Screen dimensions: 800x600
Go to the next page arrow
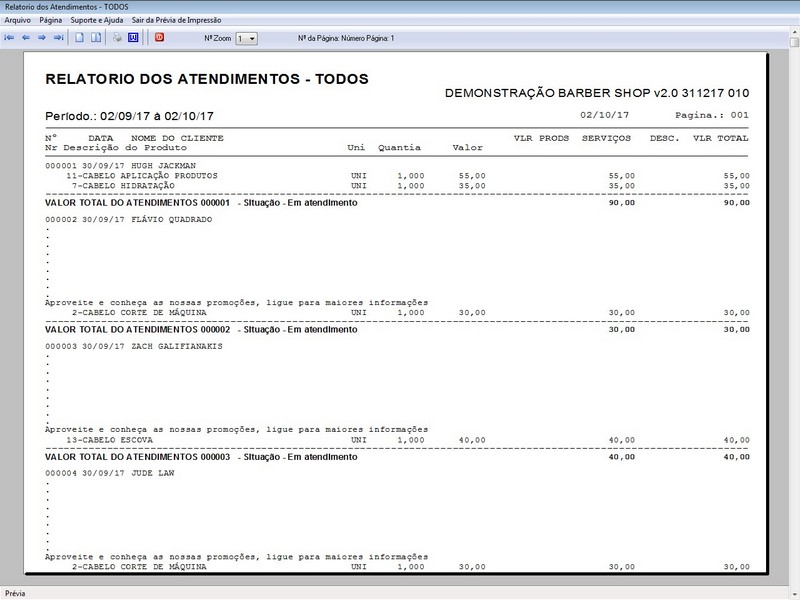tap(42, 38)
